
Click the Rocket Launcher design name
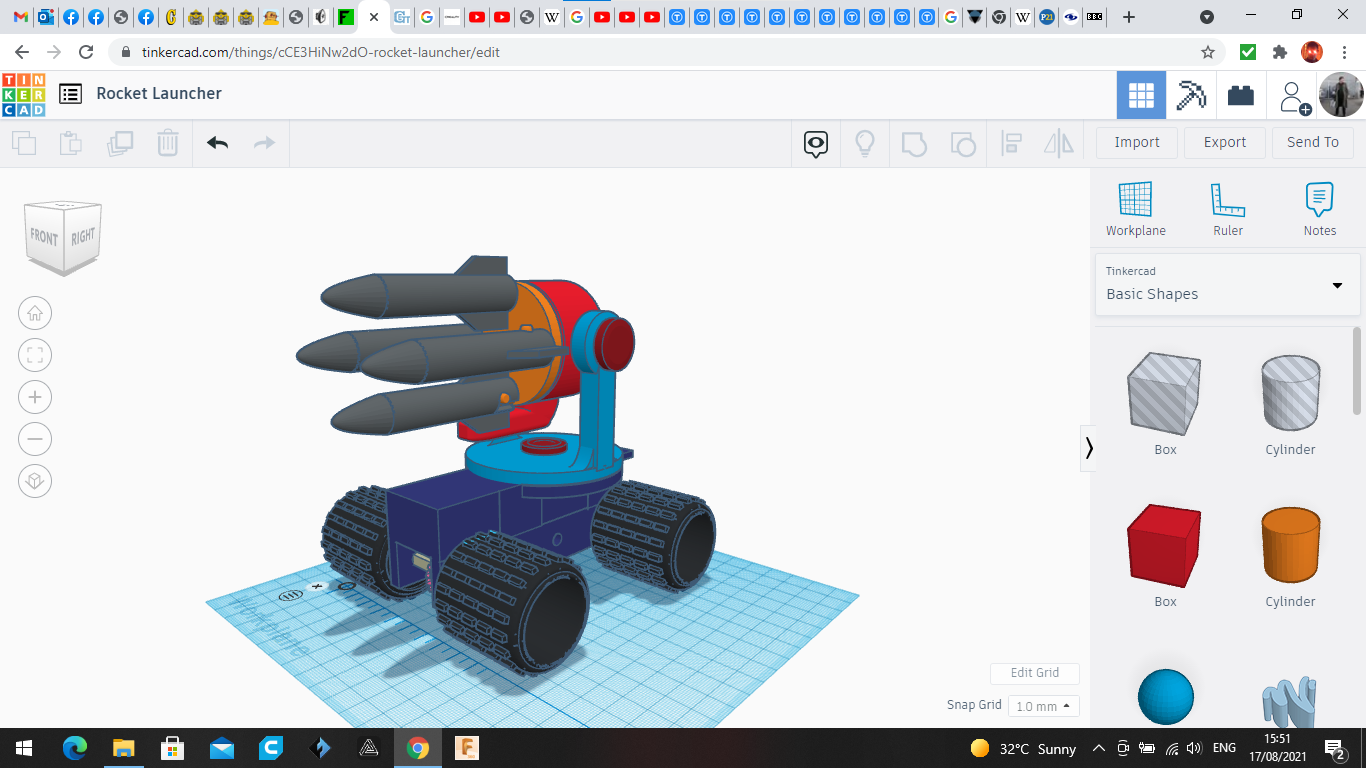159,93
